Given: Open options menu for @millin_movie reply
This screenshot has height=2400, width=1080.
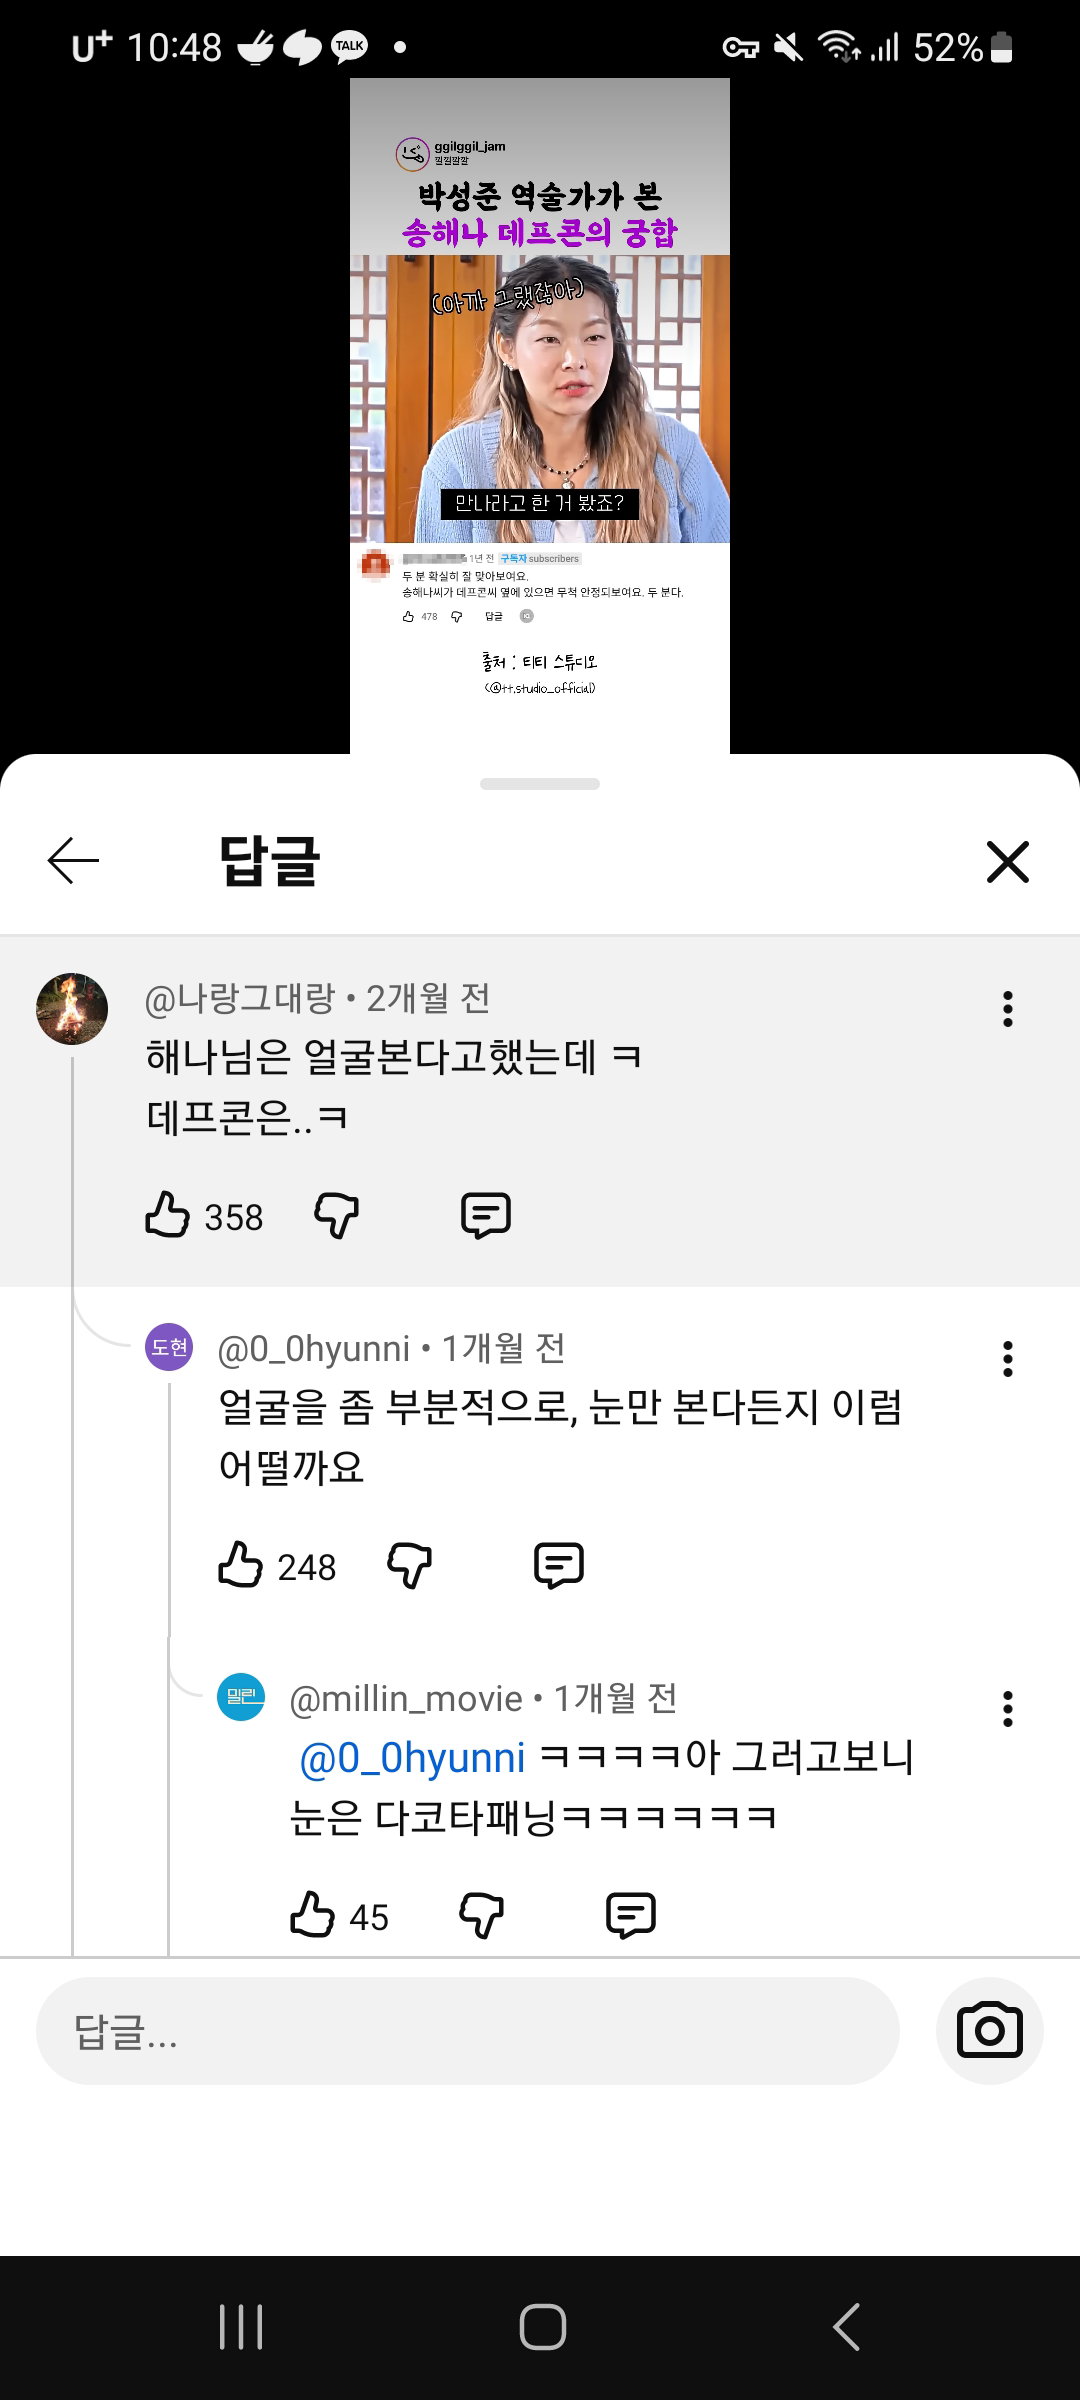Looking at the screenshot, I should 1008,1709.
